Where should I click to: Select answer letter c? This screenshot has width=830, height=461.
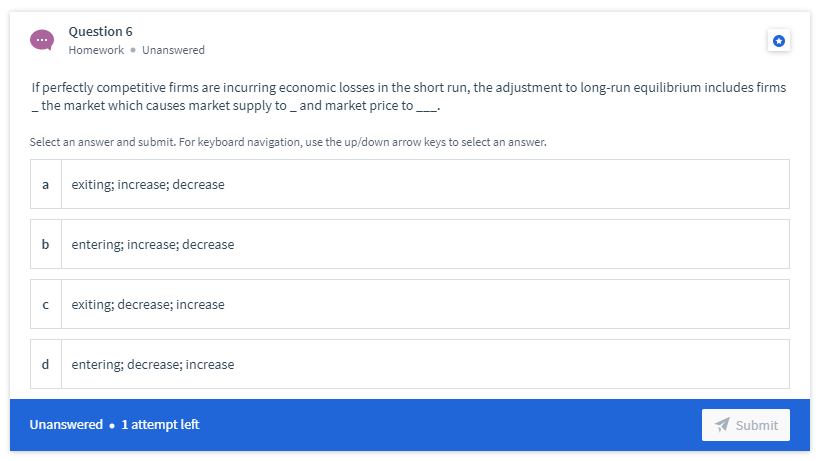46,304
